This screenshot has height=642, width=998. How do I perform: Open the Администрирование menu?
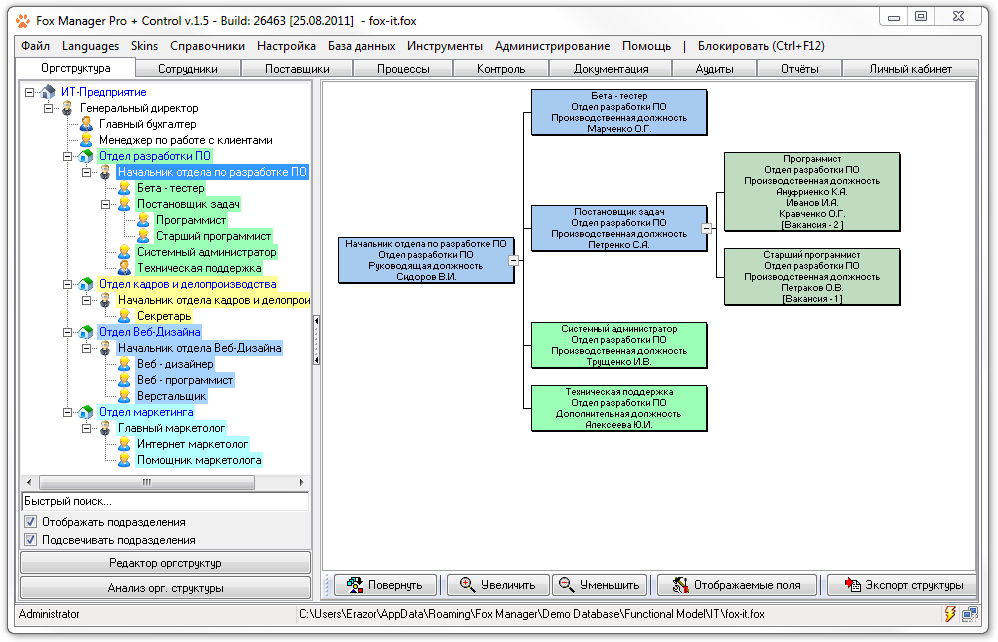pos(552,46)
